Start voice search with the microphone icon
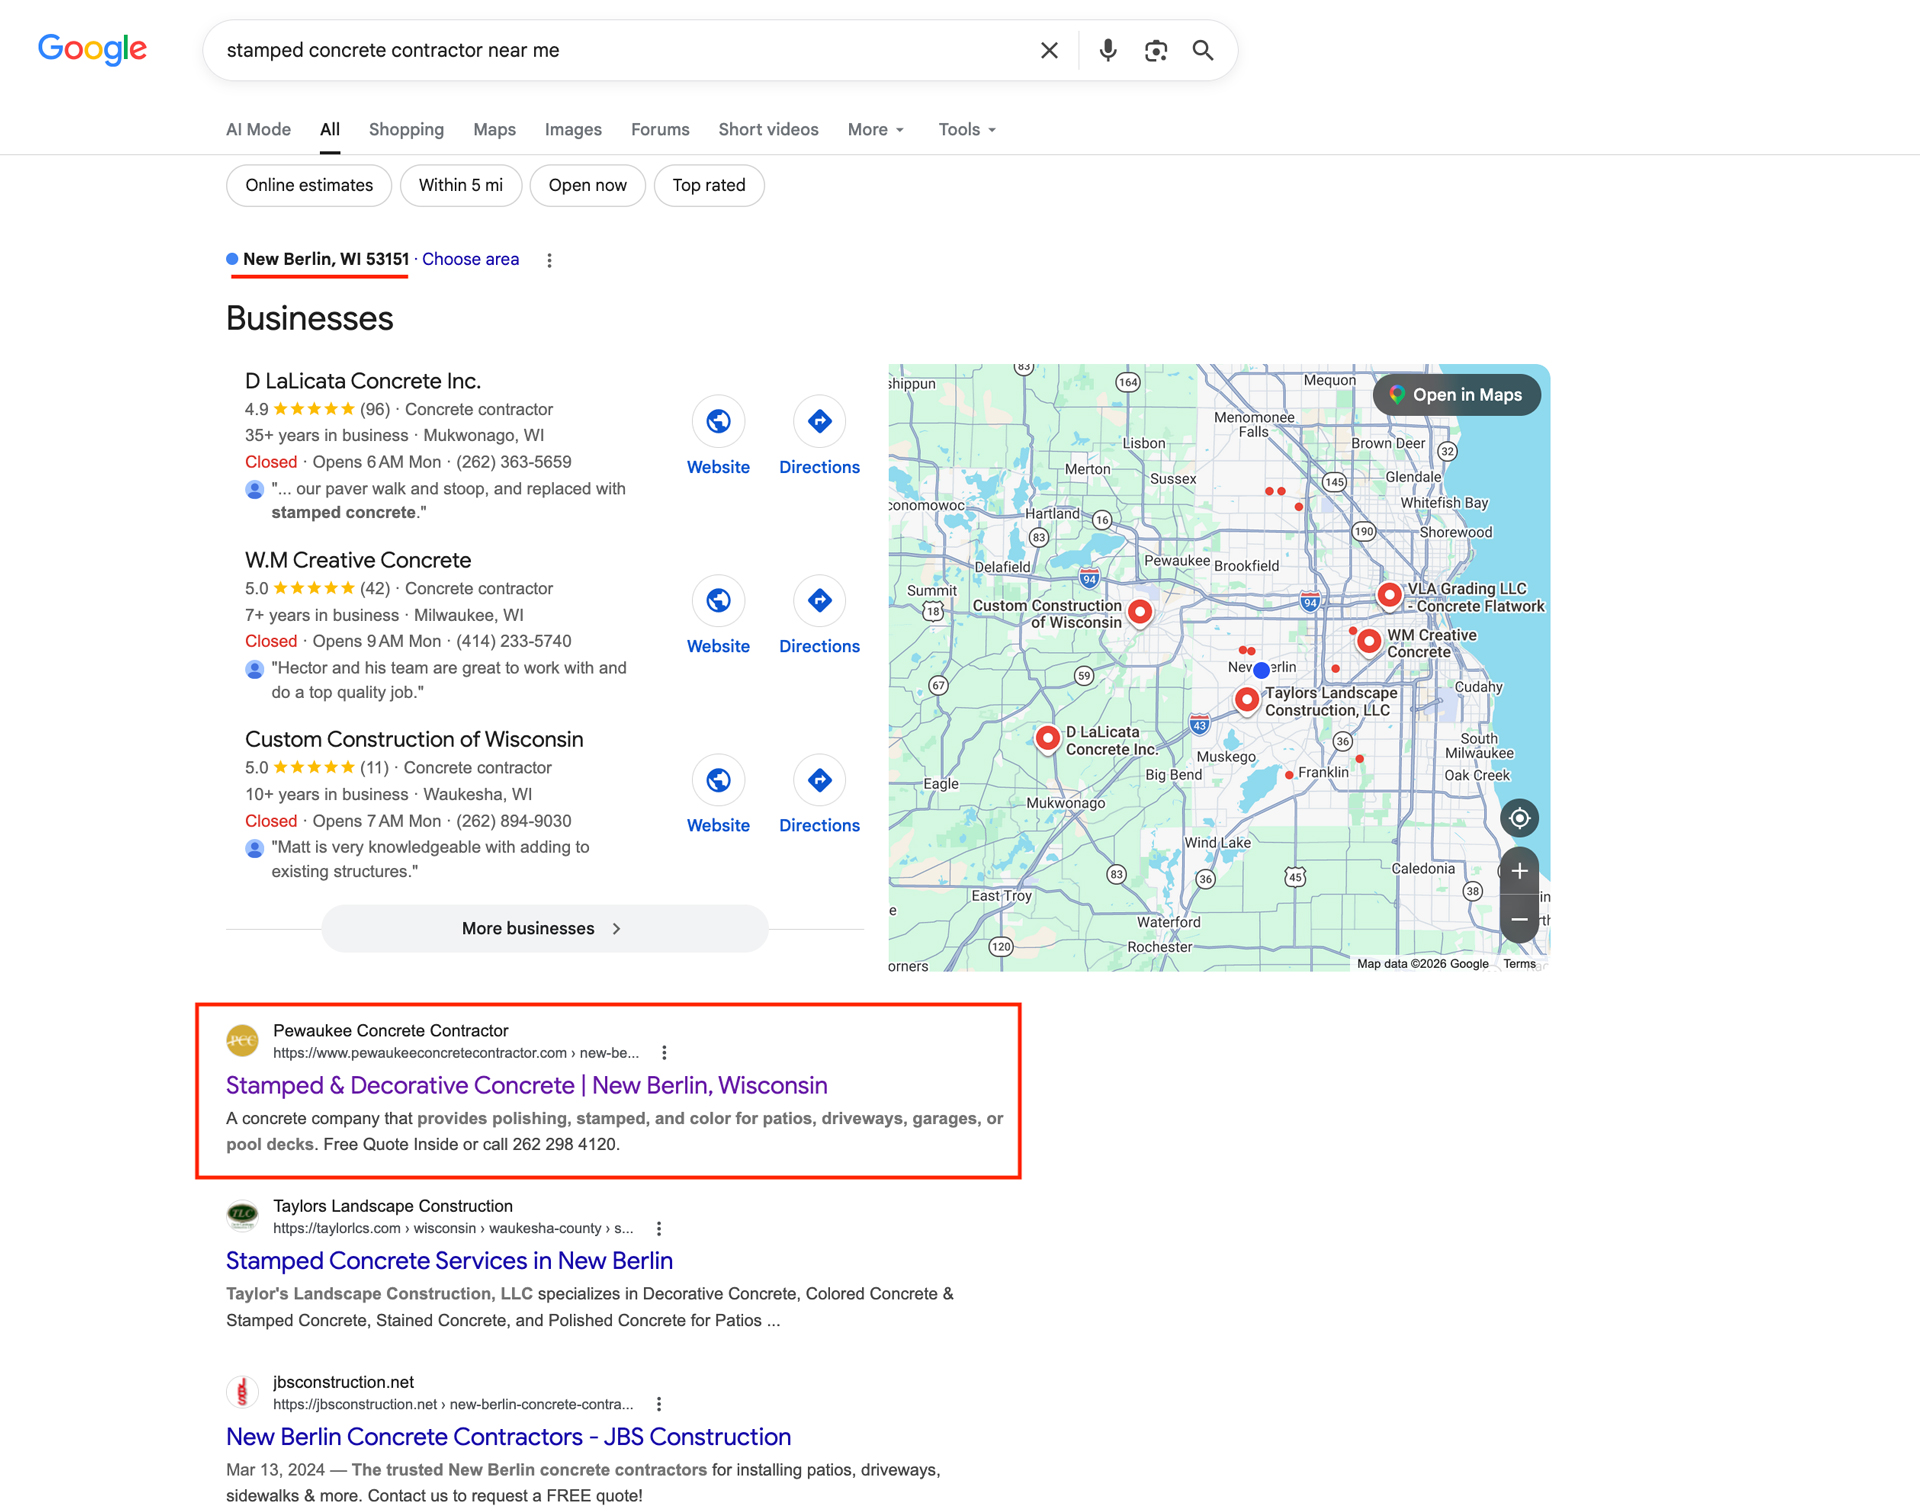 (1108, 50)
